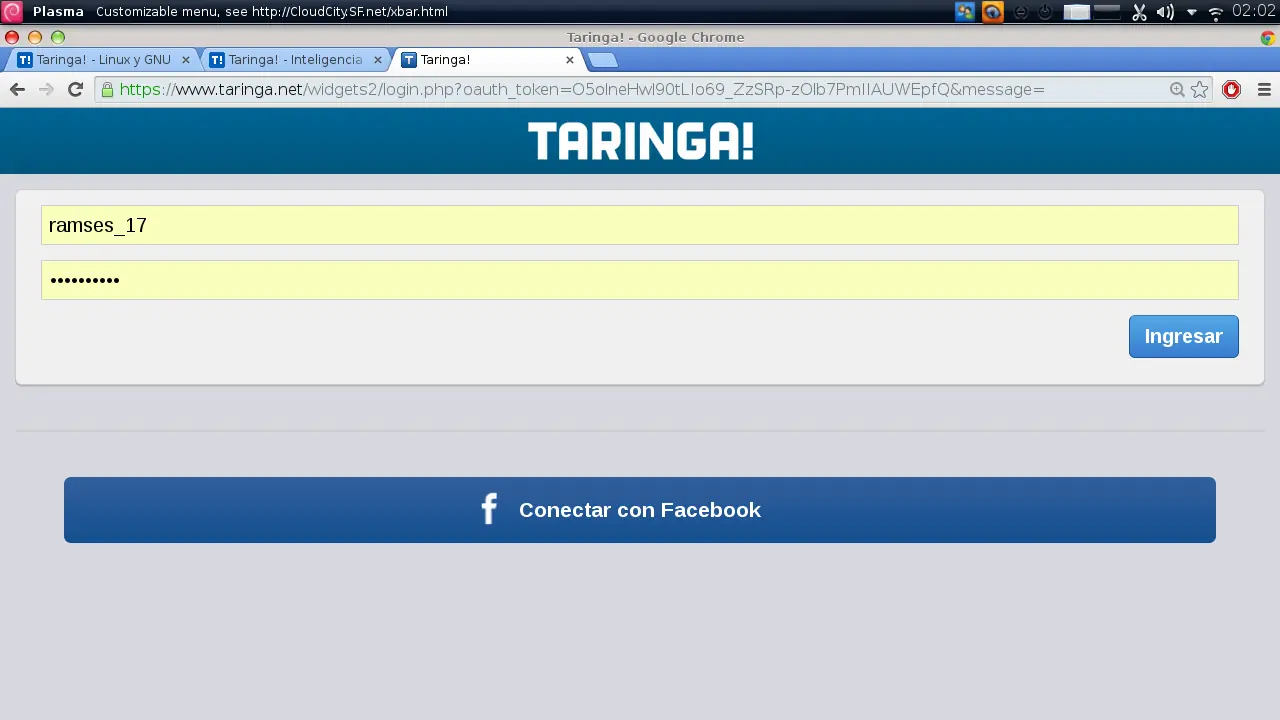
Task: Click the Chrome logo in title bar
Action: (x=1268, y=38)
